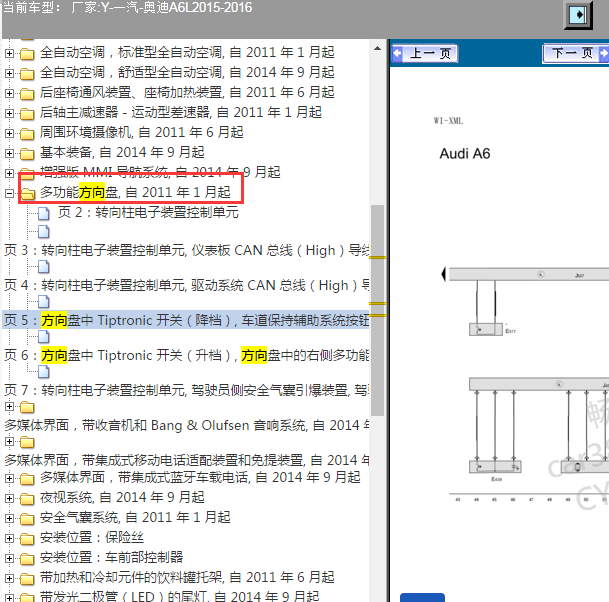Open folder icon of 多媒体界面 蓝牙车载电话
609x602 pixels.
click(27, 478)
